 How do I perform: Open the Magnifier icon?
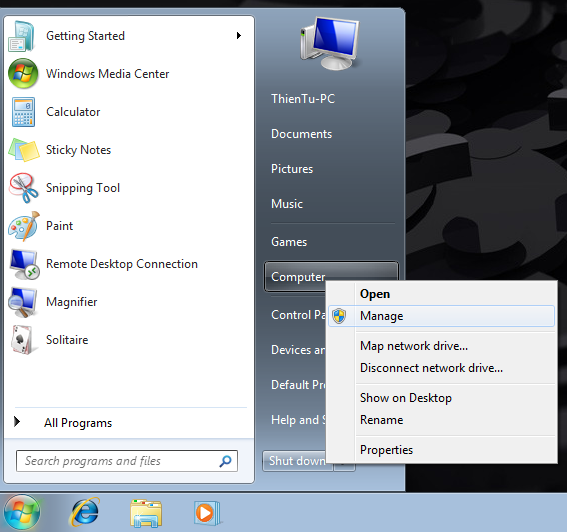click(23, 302)
